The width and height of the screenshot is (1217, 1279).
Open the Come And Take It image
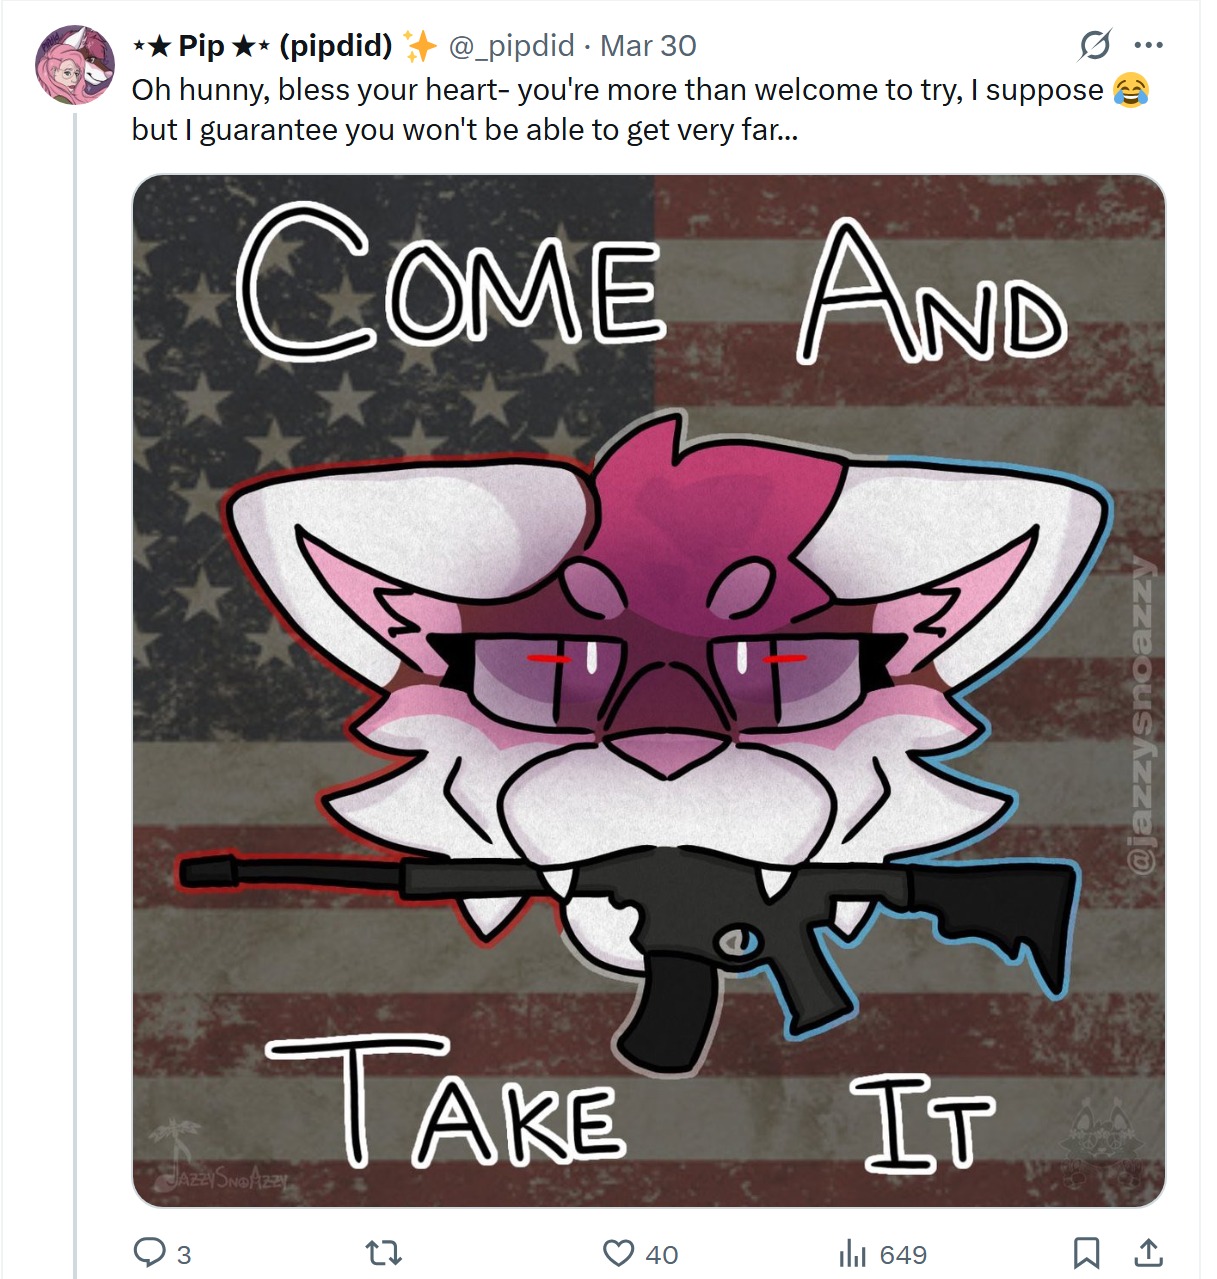click(x=649, y=691)
